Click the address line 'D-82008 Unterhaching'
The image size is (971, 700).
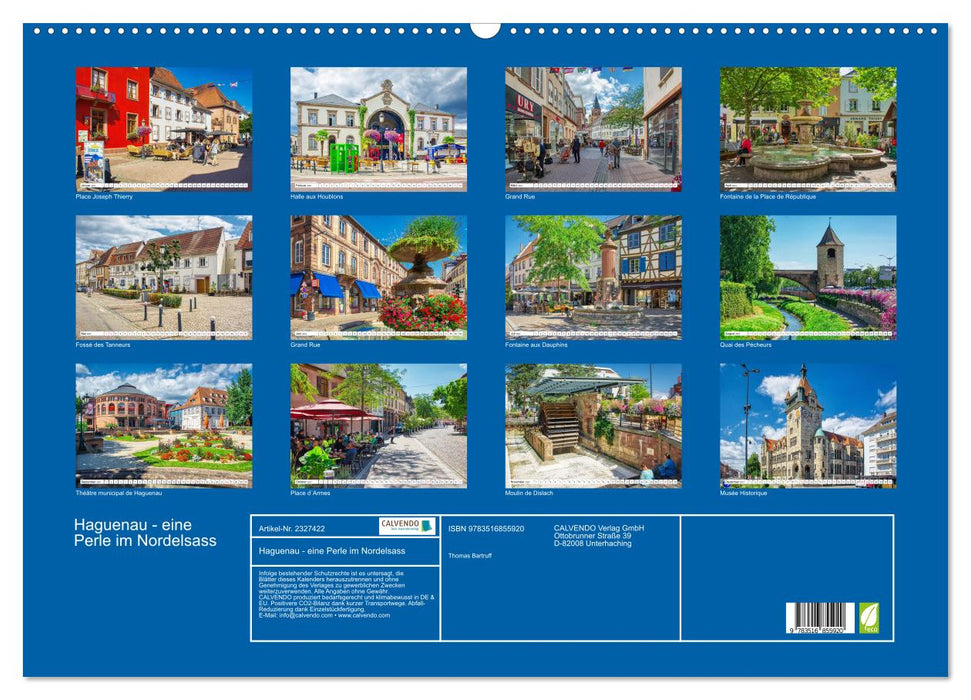click(x=593, y=543)
